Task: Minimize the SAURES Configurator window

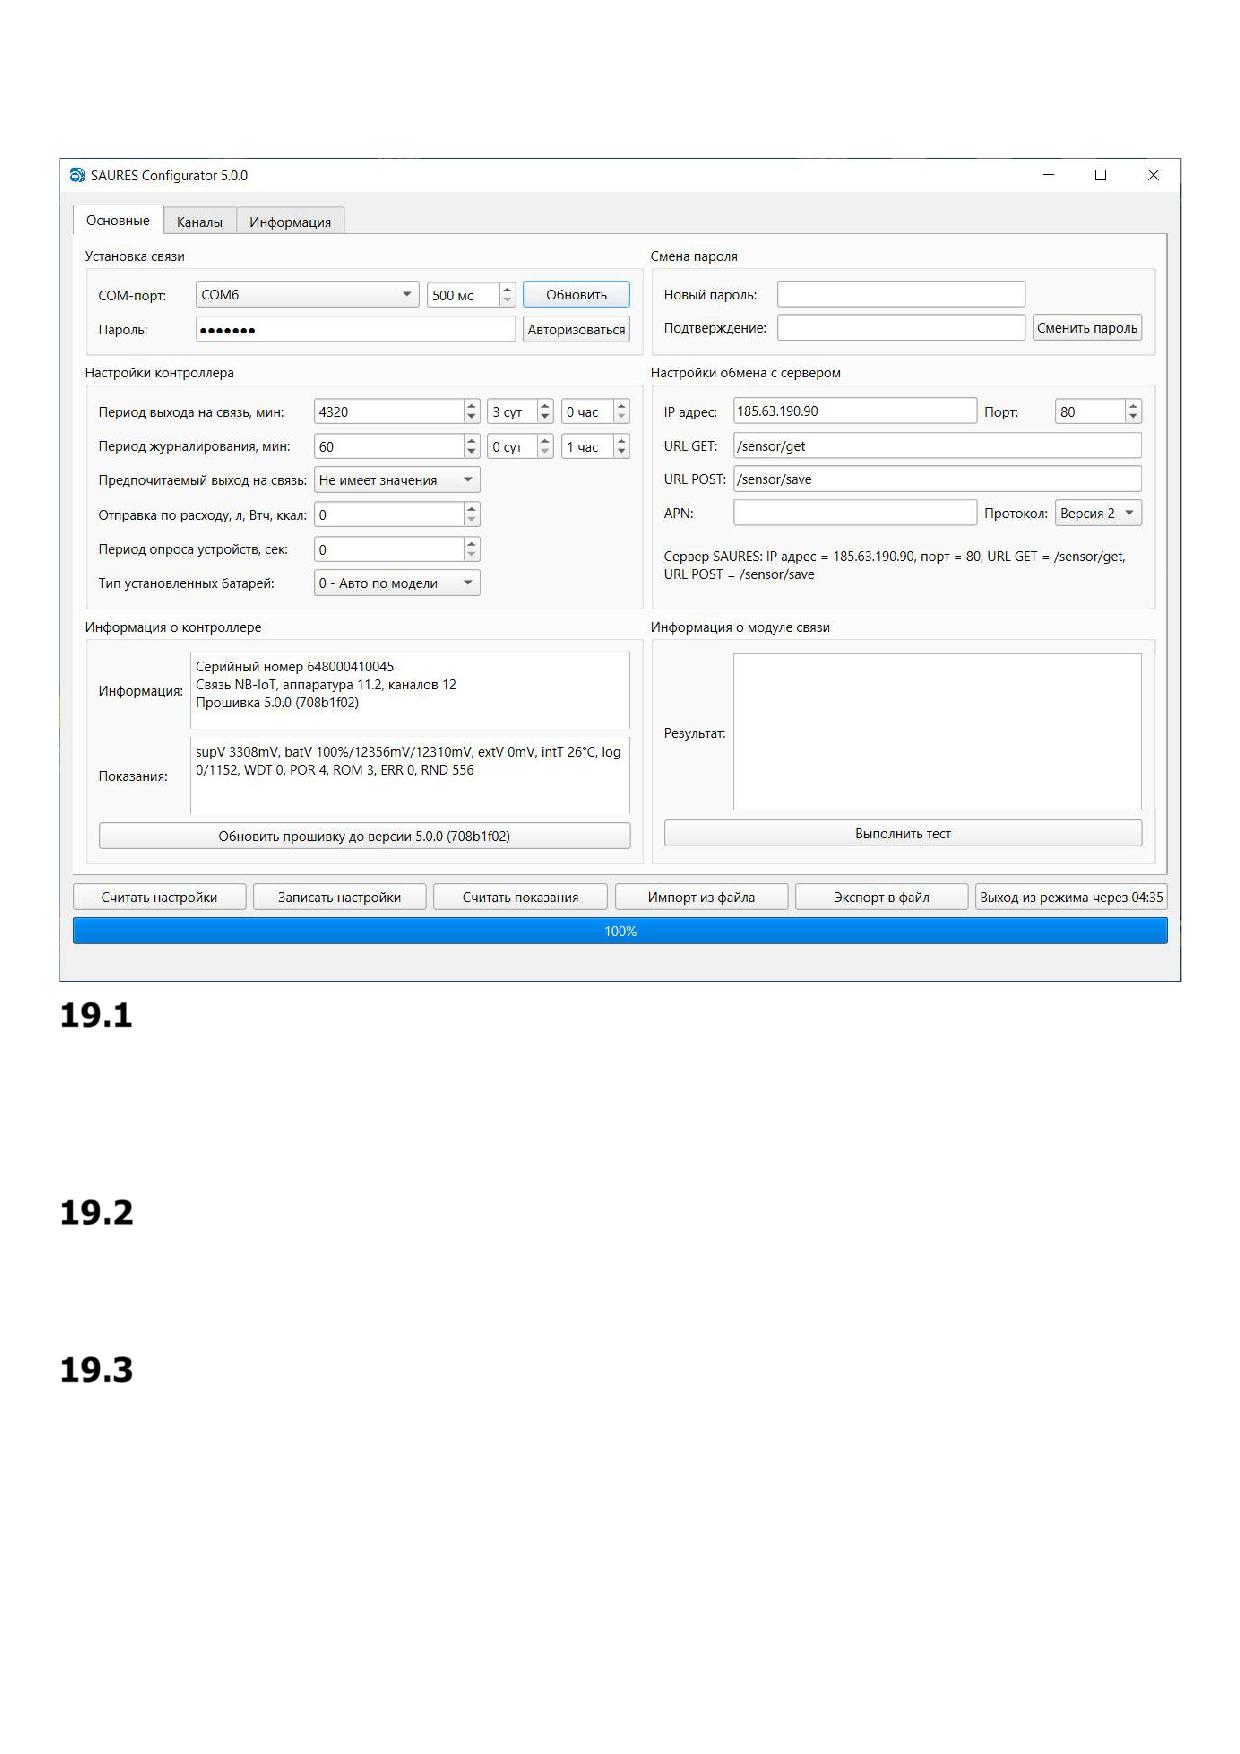Action: (1049, 175)
